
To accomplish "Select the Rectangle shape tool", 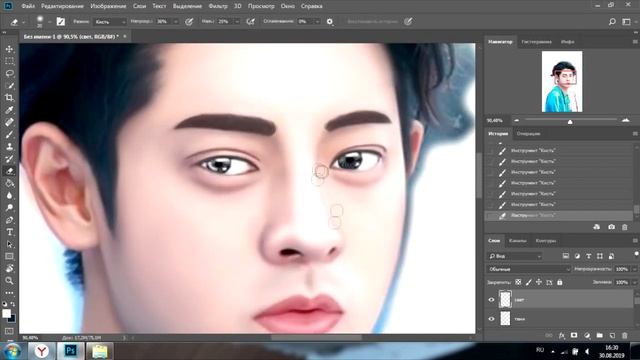I will click(9, 256).
